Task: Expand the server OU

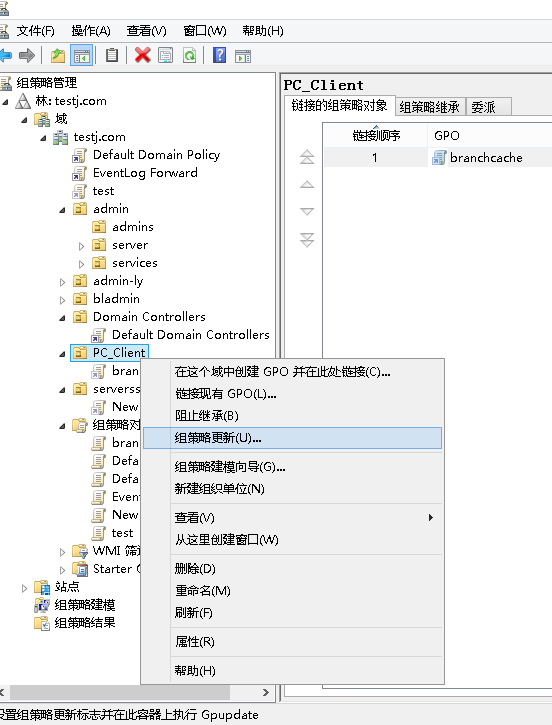Action: (81, 246)
